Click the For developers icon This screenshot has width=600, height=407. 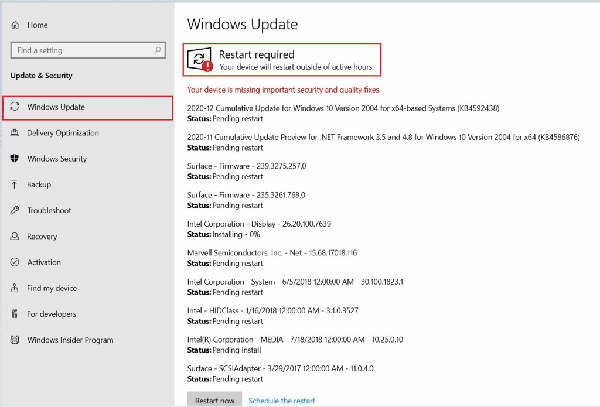point(14,315)
